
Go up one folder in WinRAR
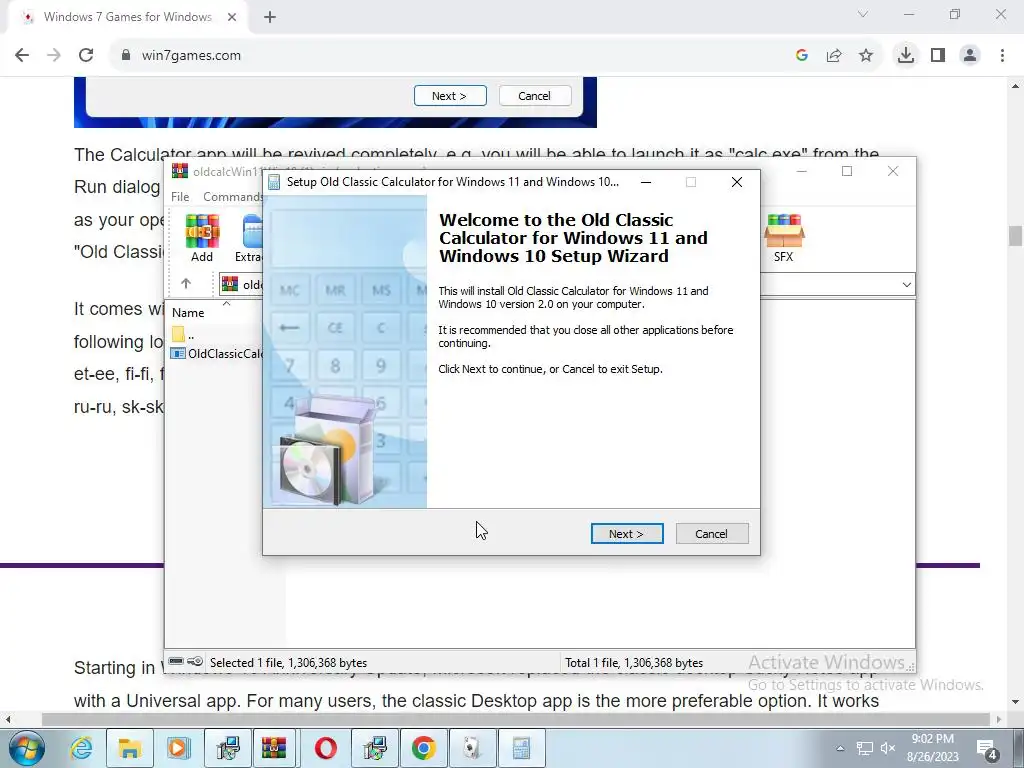(x=186, y=283)
